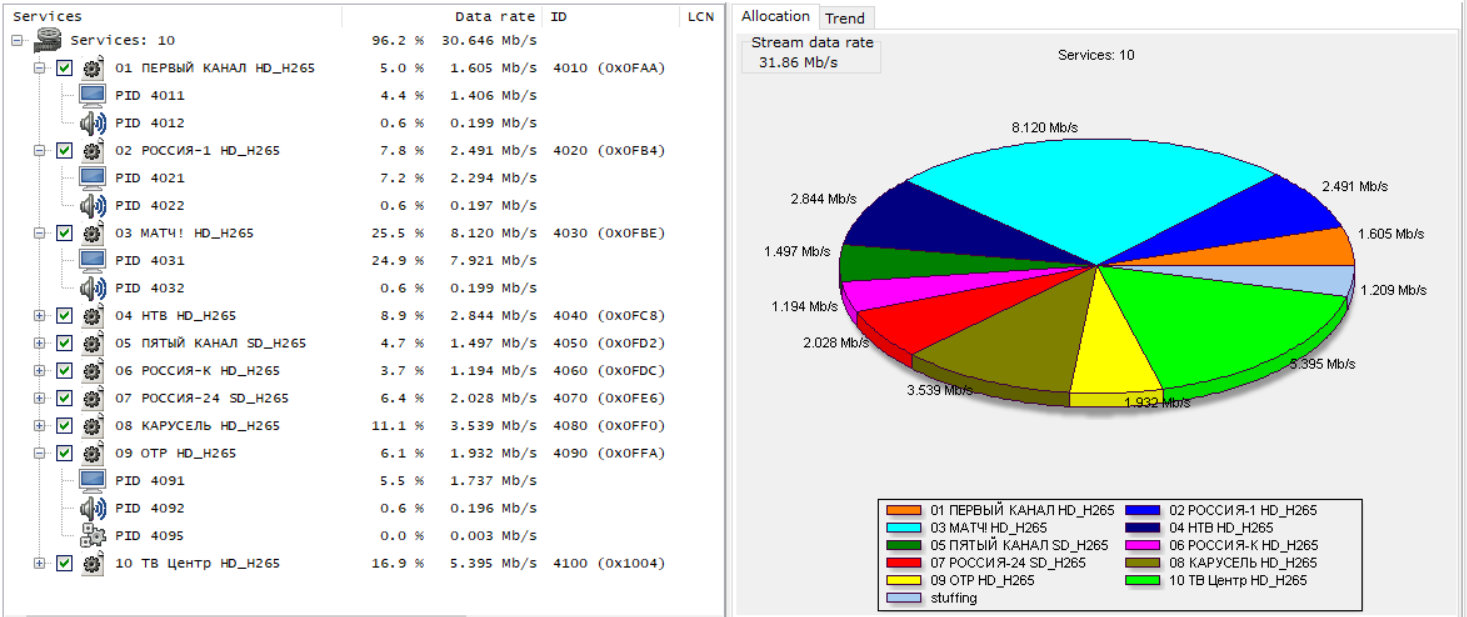Expand the 05 ПЯТЫЙ КАНАЛ SD_H265 node

click(39, 343)
